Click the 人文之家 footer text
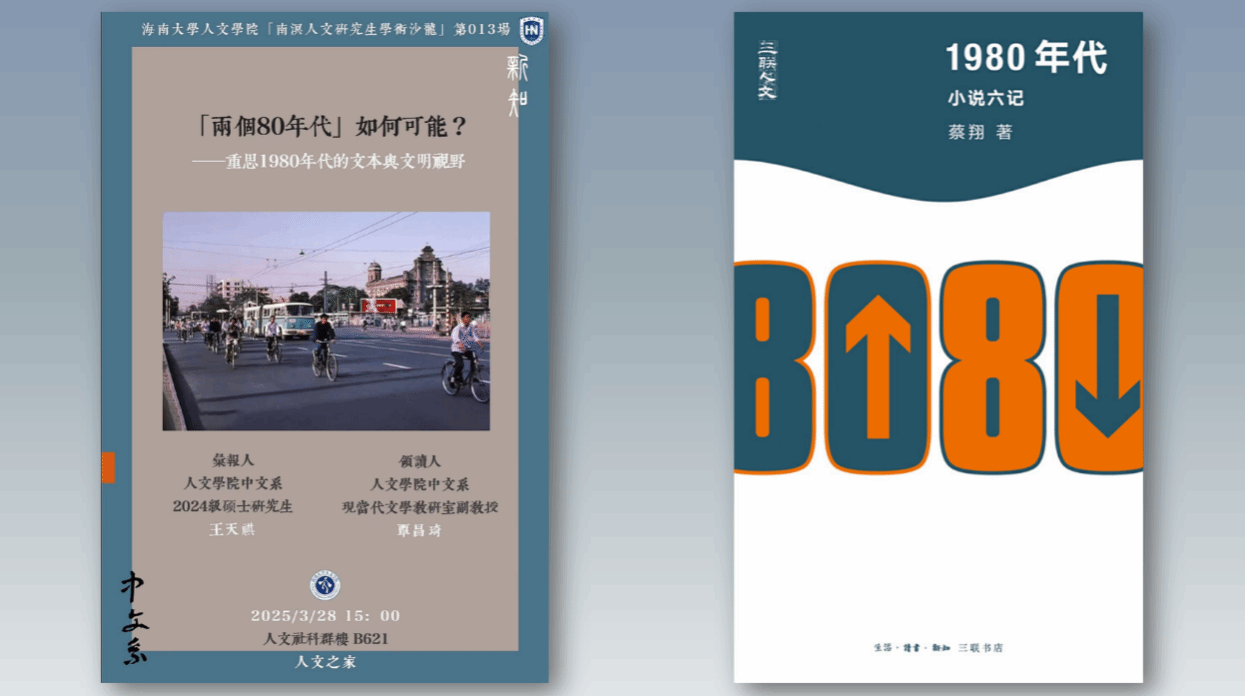The image size is (1246, 696). [325, 662]
